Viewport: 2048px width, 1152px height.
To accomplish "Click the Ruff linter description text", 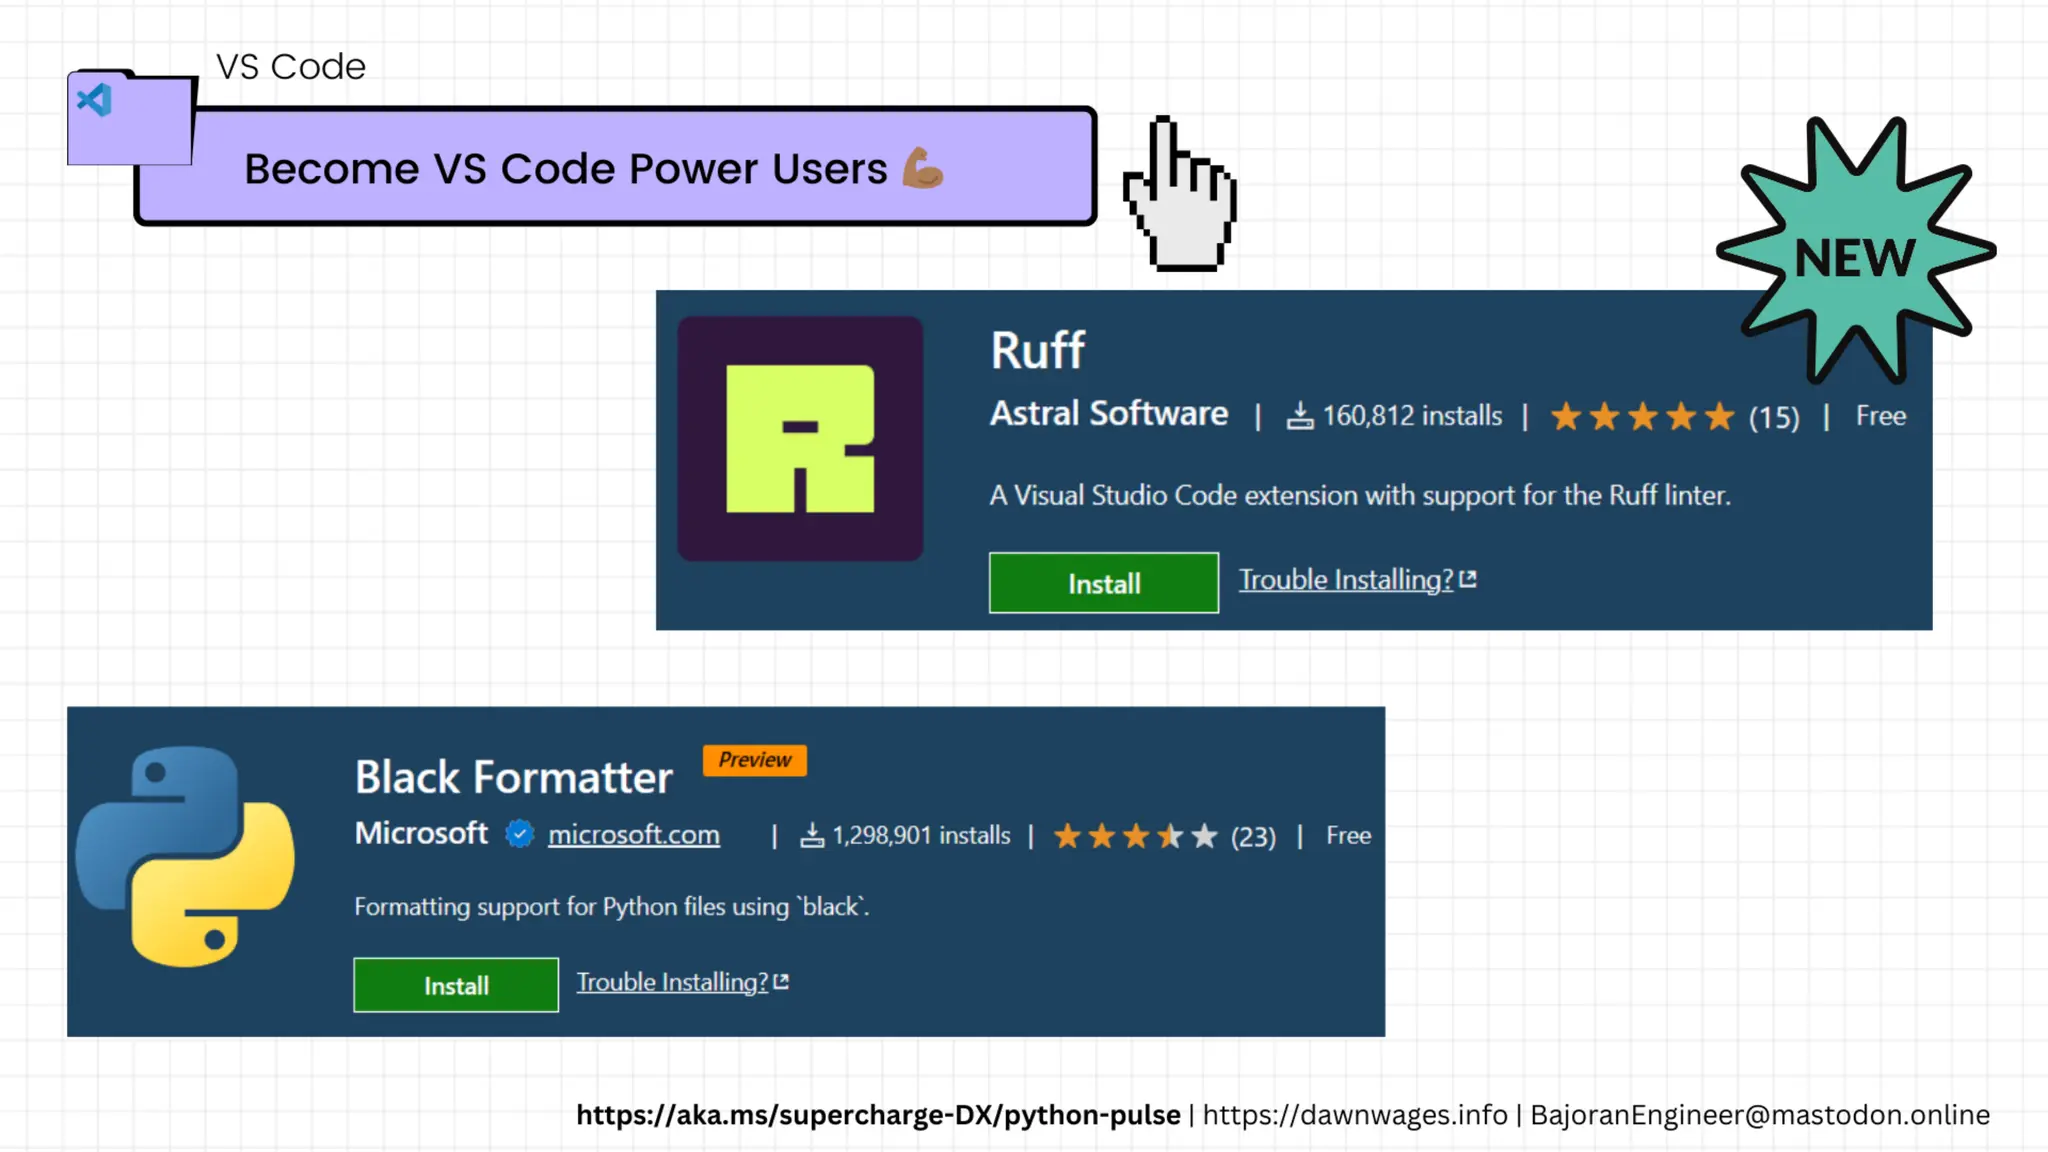I will [1360, 495].
